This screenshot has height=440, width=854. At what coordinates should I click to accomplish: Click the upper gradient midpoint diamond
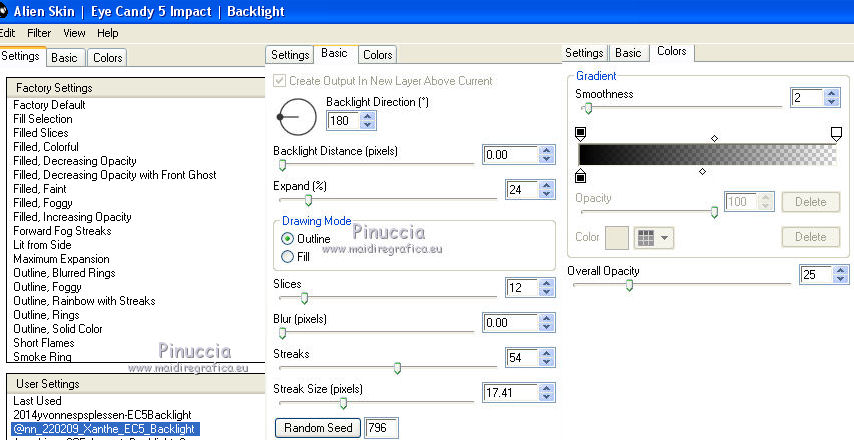click(x=714, y=138)
